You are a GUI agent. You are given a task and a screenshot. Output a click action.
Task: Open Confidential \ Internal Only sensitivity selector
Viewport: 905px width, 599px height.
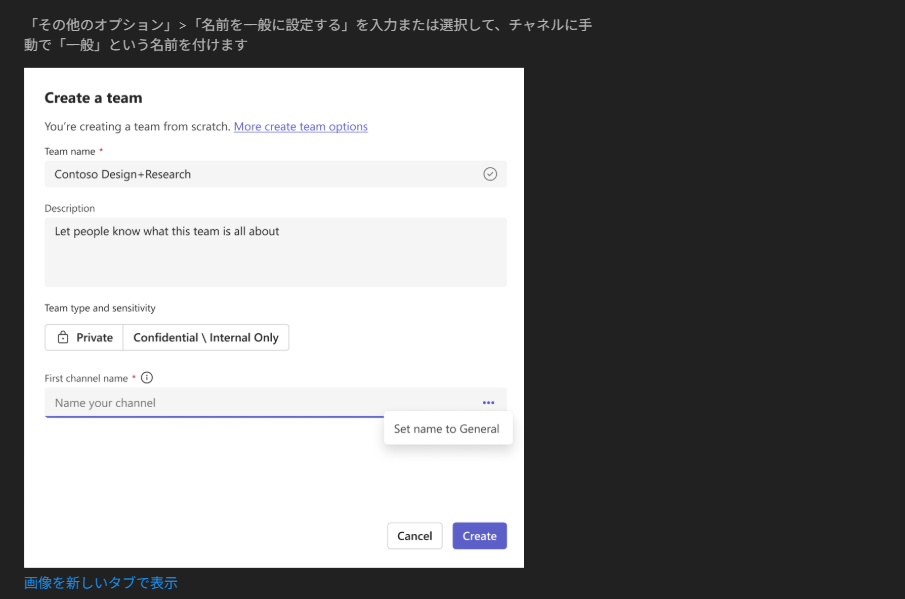point(206,338)
